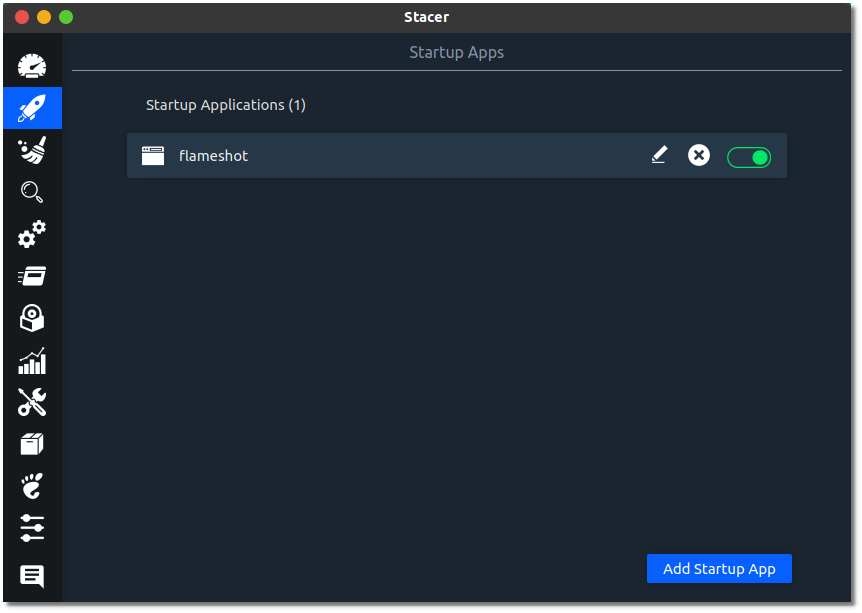Open Services via the gears icon
The image size is (862, 613).
tap(31, 234)
